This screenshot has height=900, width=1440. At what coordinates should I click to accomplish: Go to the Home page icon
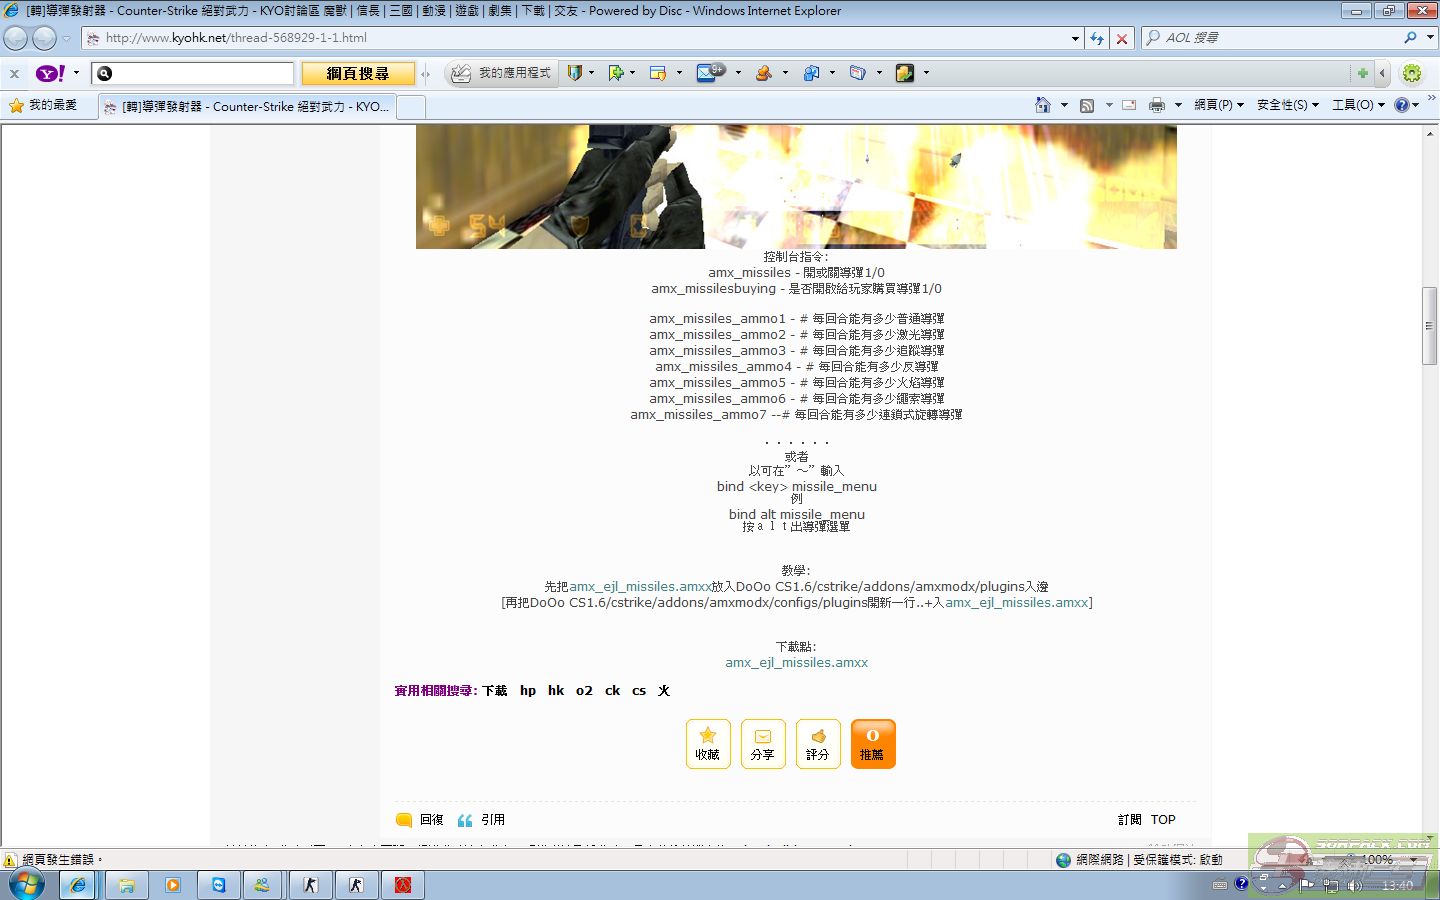pyautogui.click(x=1043, y=105)
